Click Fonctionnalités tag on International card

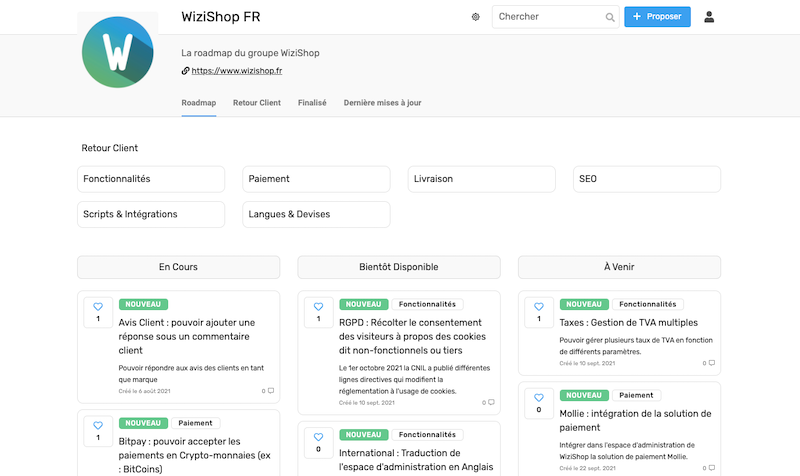(428, 435)
